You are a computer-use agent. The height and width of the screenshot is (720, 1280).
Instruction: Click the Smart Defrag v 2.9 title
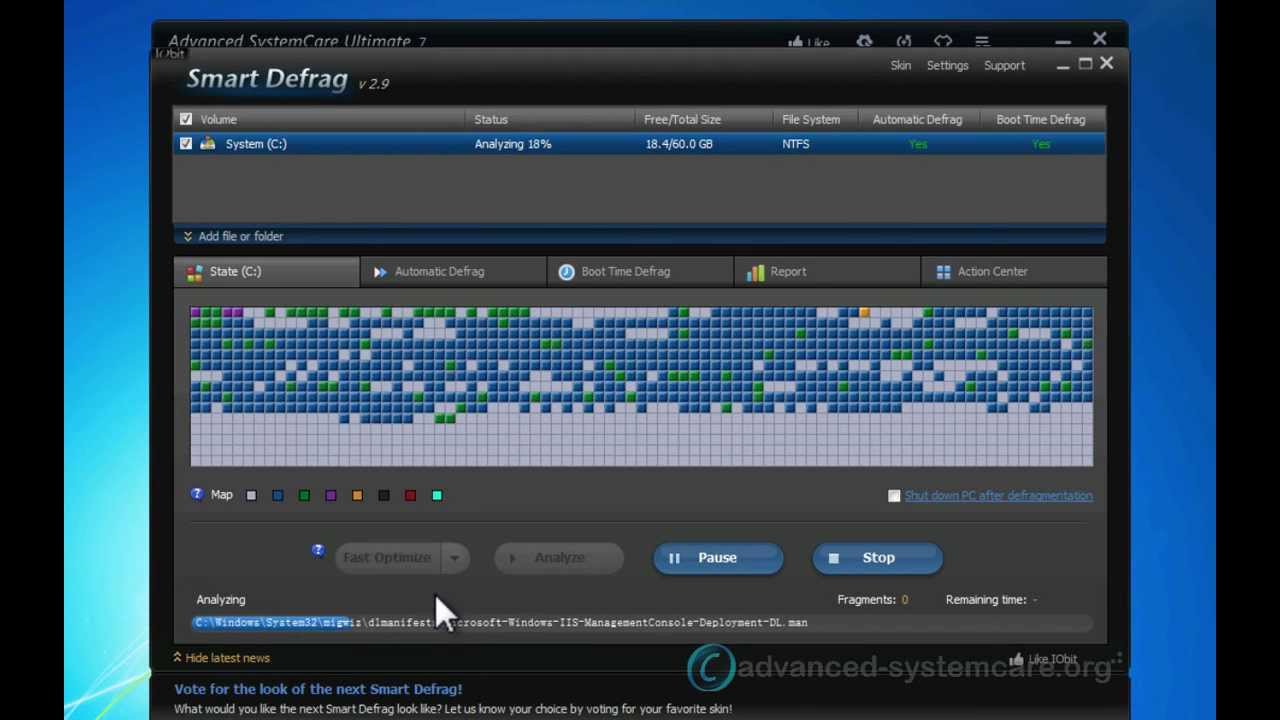[288, 80]
